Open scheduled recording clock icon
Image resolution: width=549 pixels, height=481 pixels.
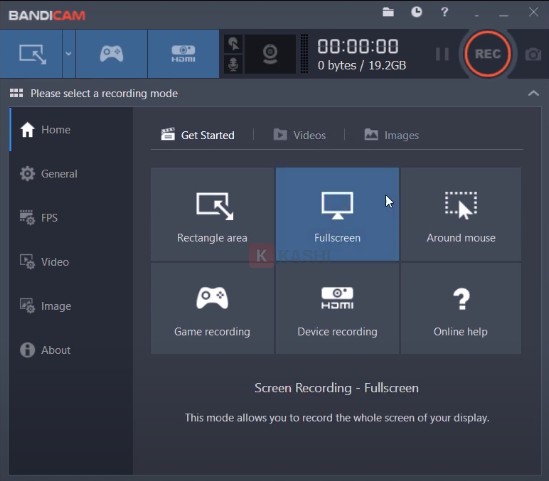416,12
